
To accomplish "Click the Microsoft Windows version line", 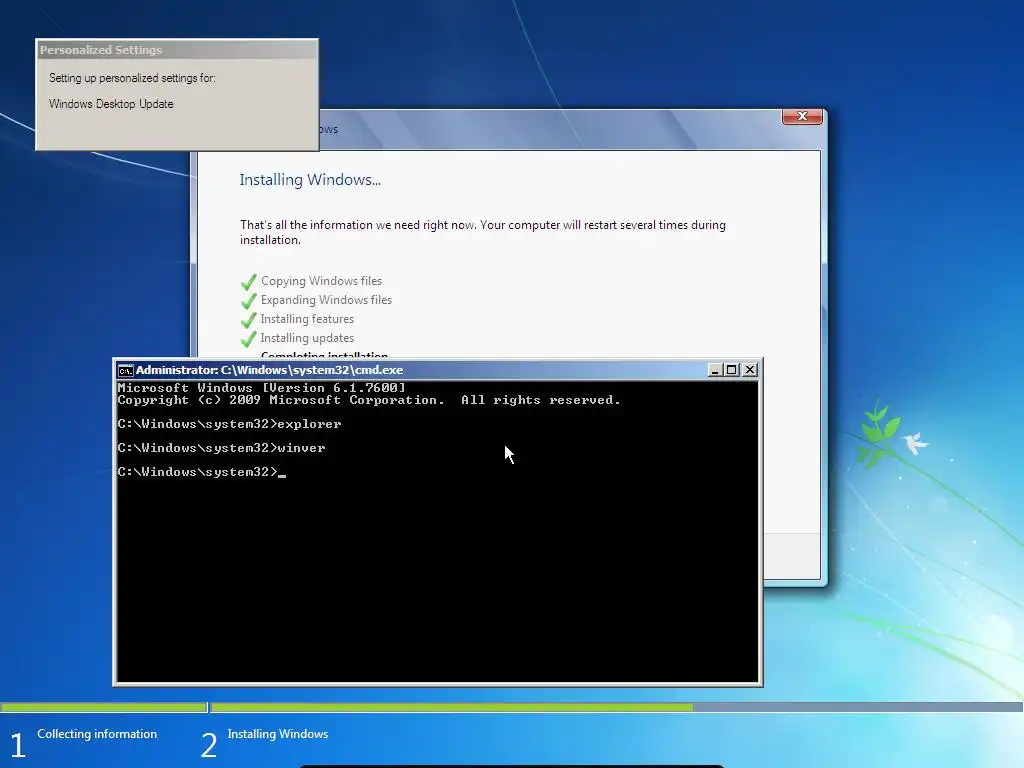I will pos(261,388).
